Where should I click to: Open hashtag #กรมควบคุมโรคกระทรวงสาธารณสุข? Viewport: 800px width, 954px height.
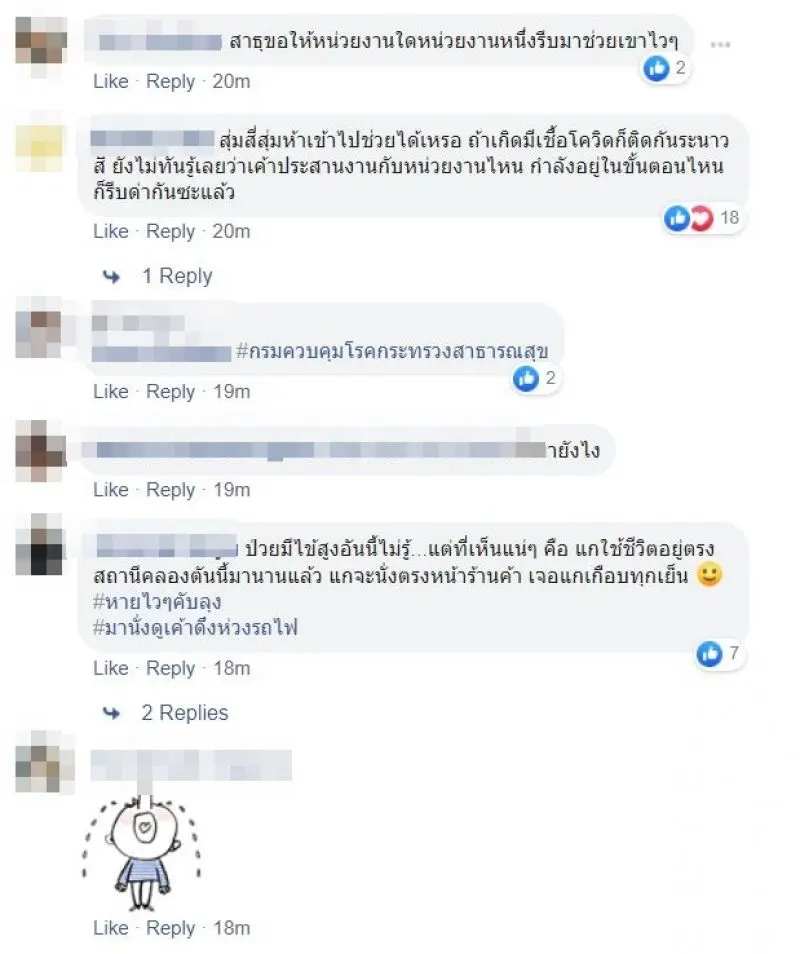tap(392, 351)
